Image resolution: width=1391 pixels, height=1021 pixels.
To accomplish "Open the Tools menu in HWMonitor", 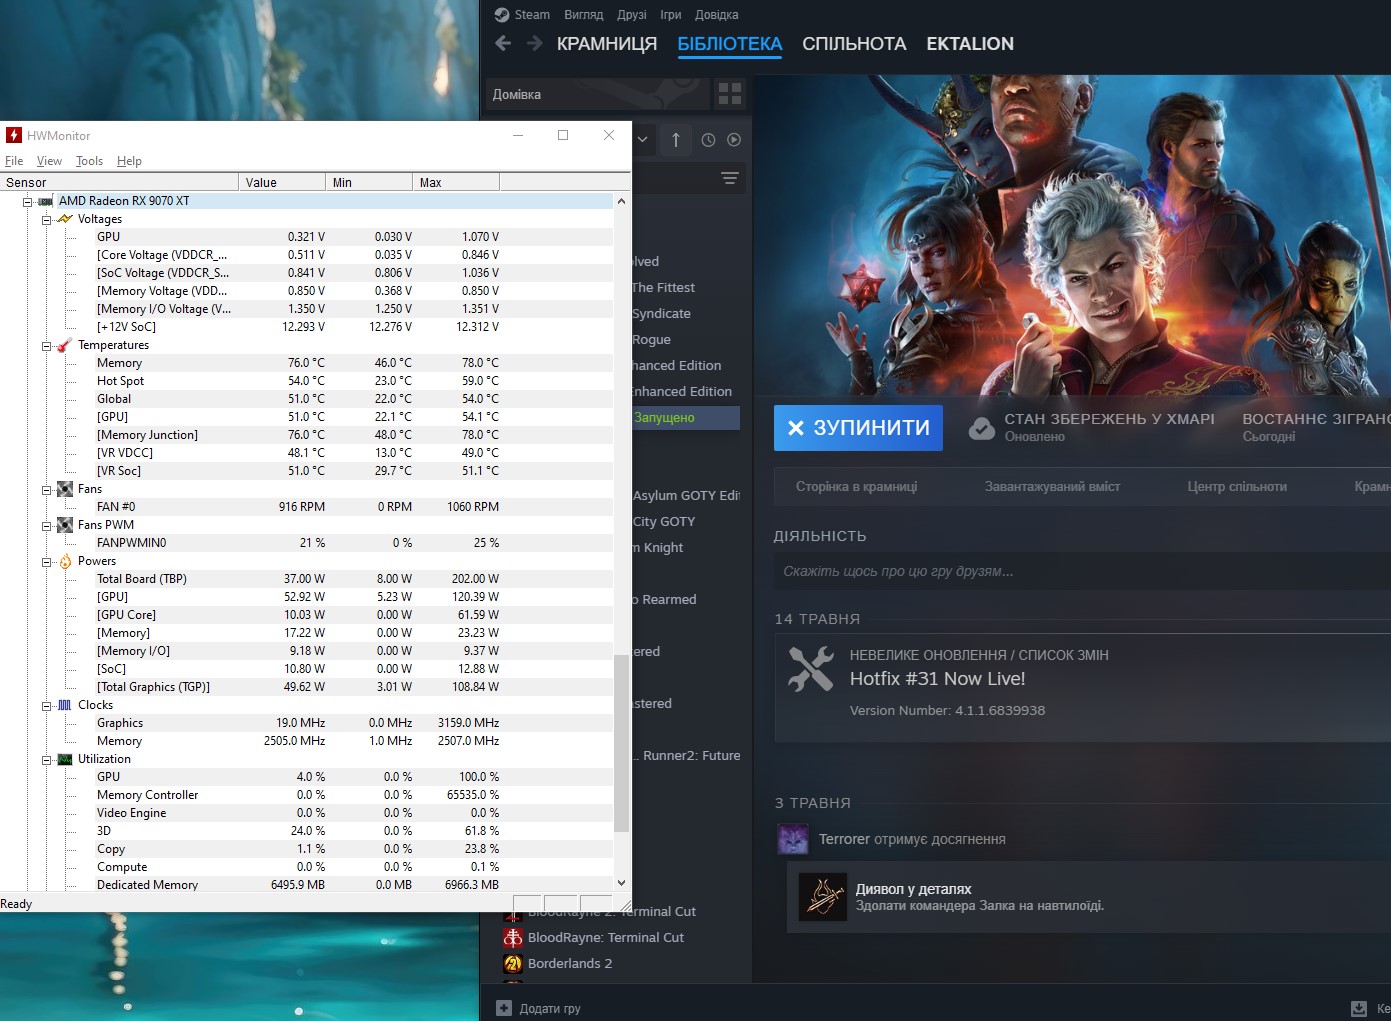I will click(x=89, y=161).
